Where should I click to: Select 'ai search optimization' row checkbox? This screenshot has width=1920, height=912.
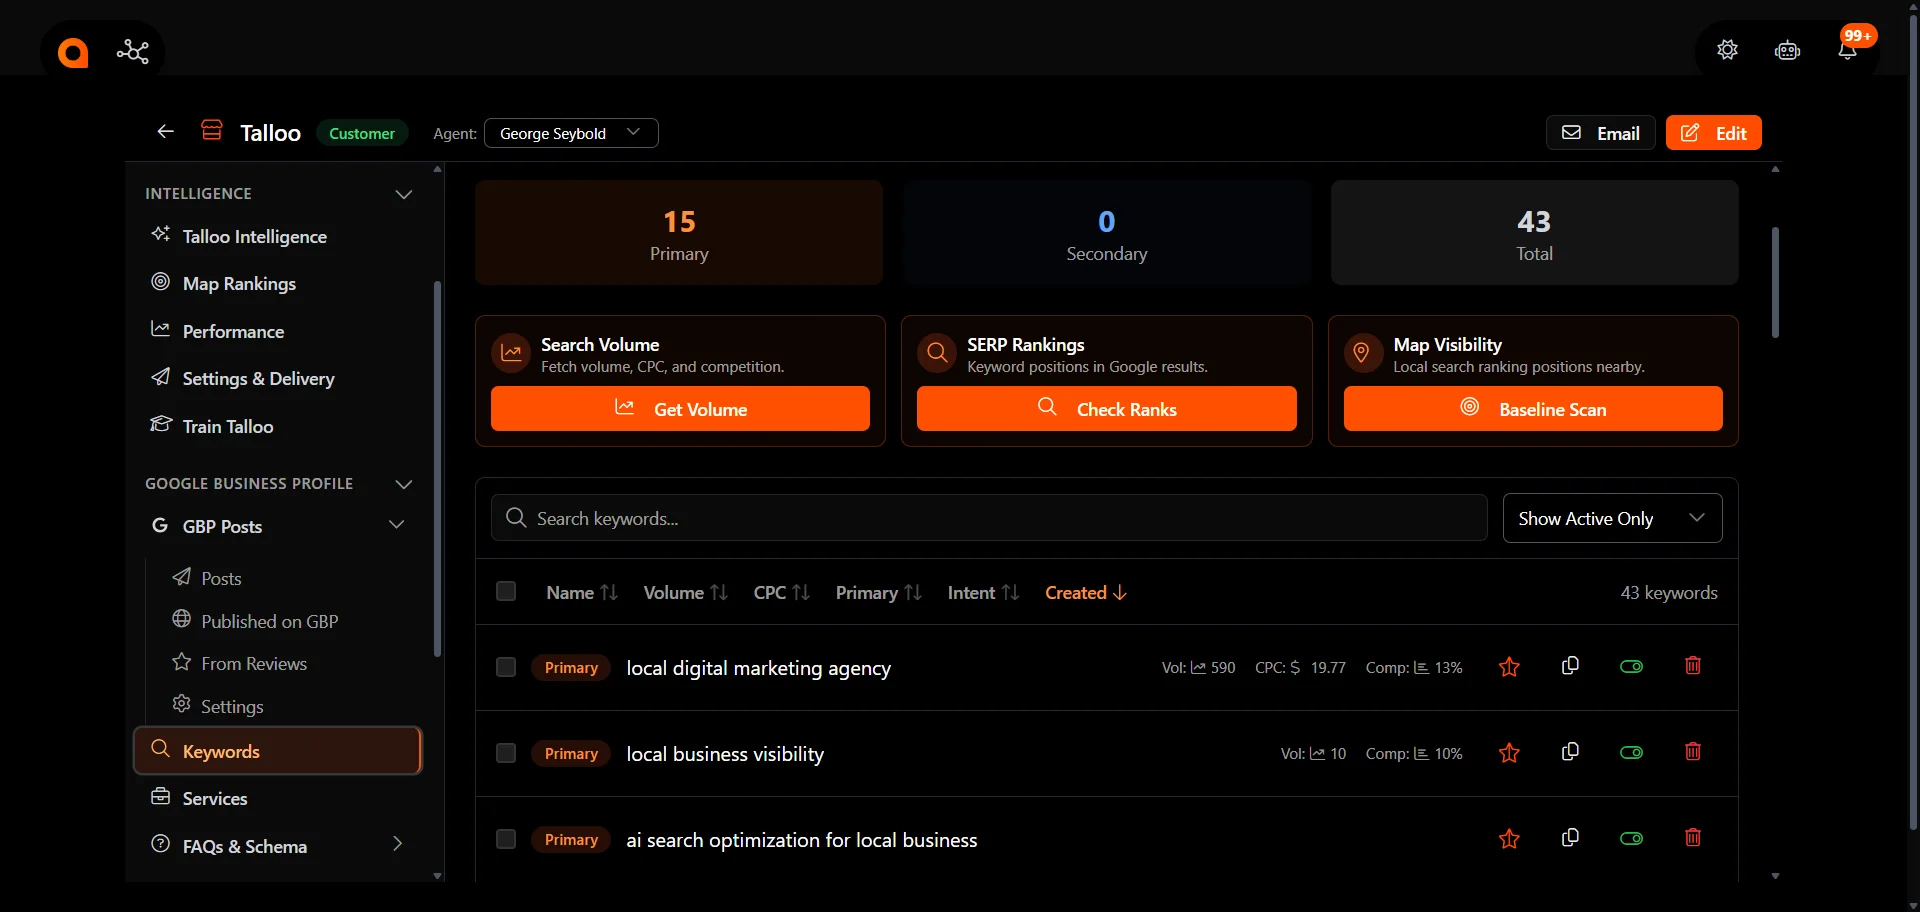506,839
